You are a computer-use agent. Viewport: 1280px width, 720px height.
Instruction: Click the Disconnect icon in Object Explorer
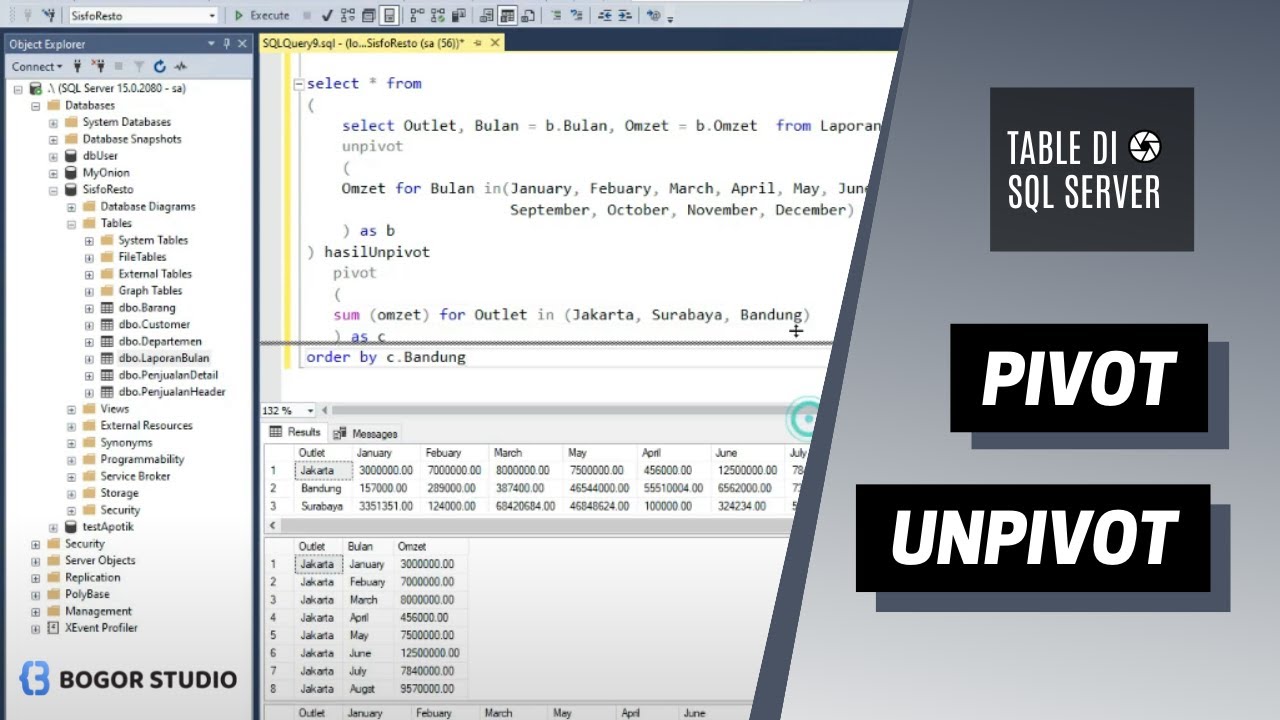(x=98, y=66)
